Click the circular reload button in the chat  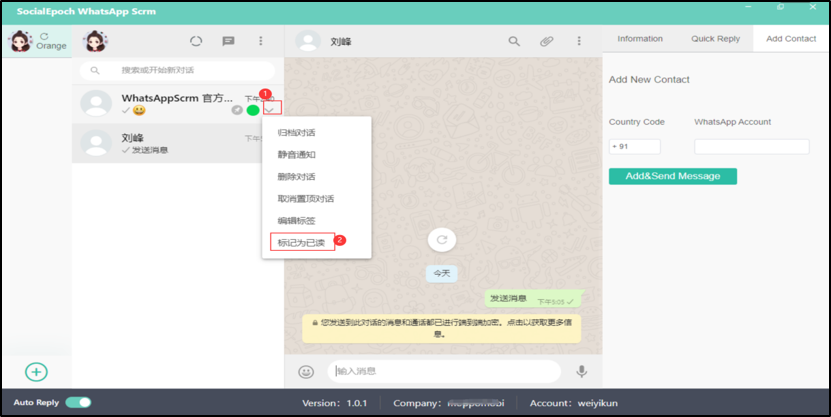(442, 239)
